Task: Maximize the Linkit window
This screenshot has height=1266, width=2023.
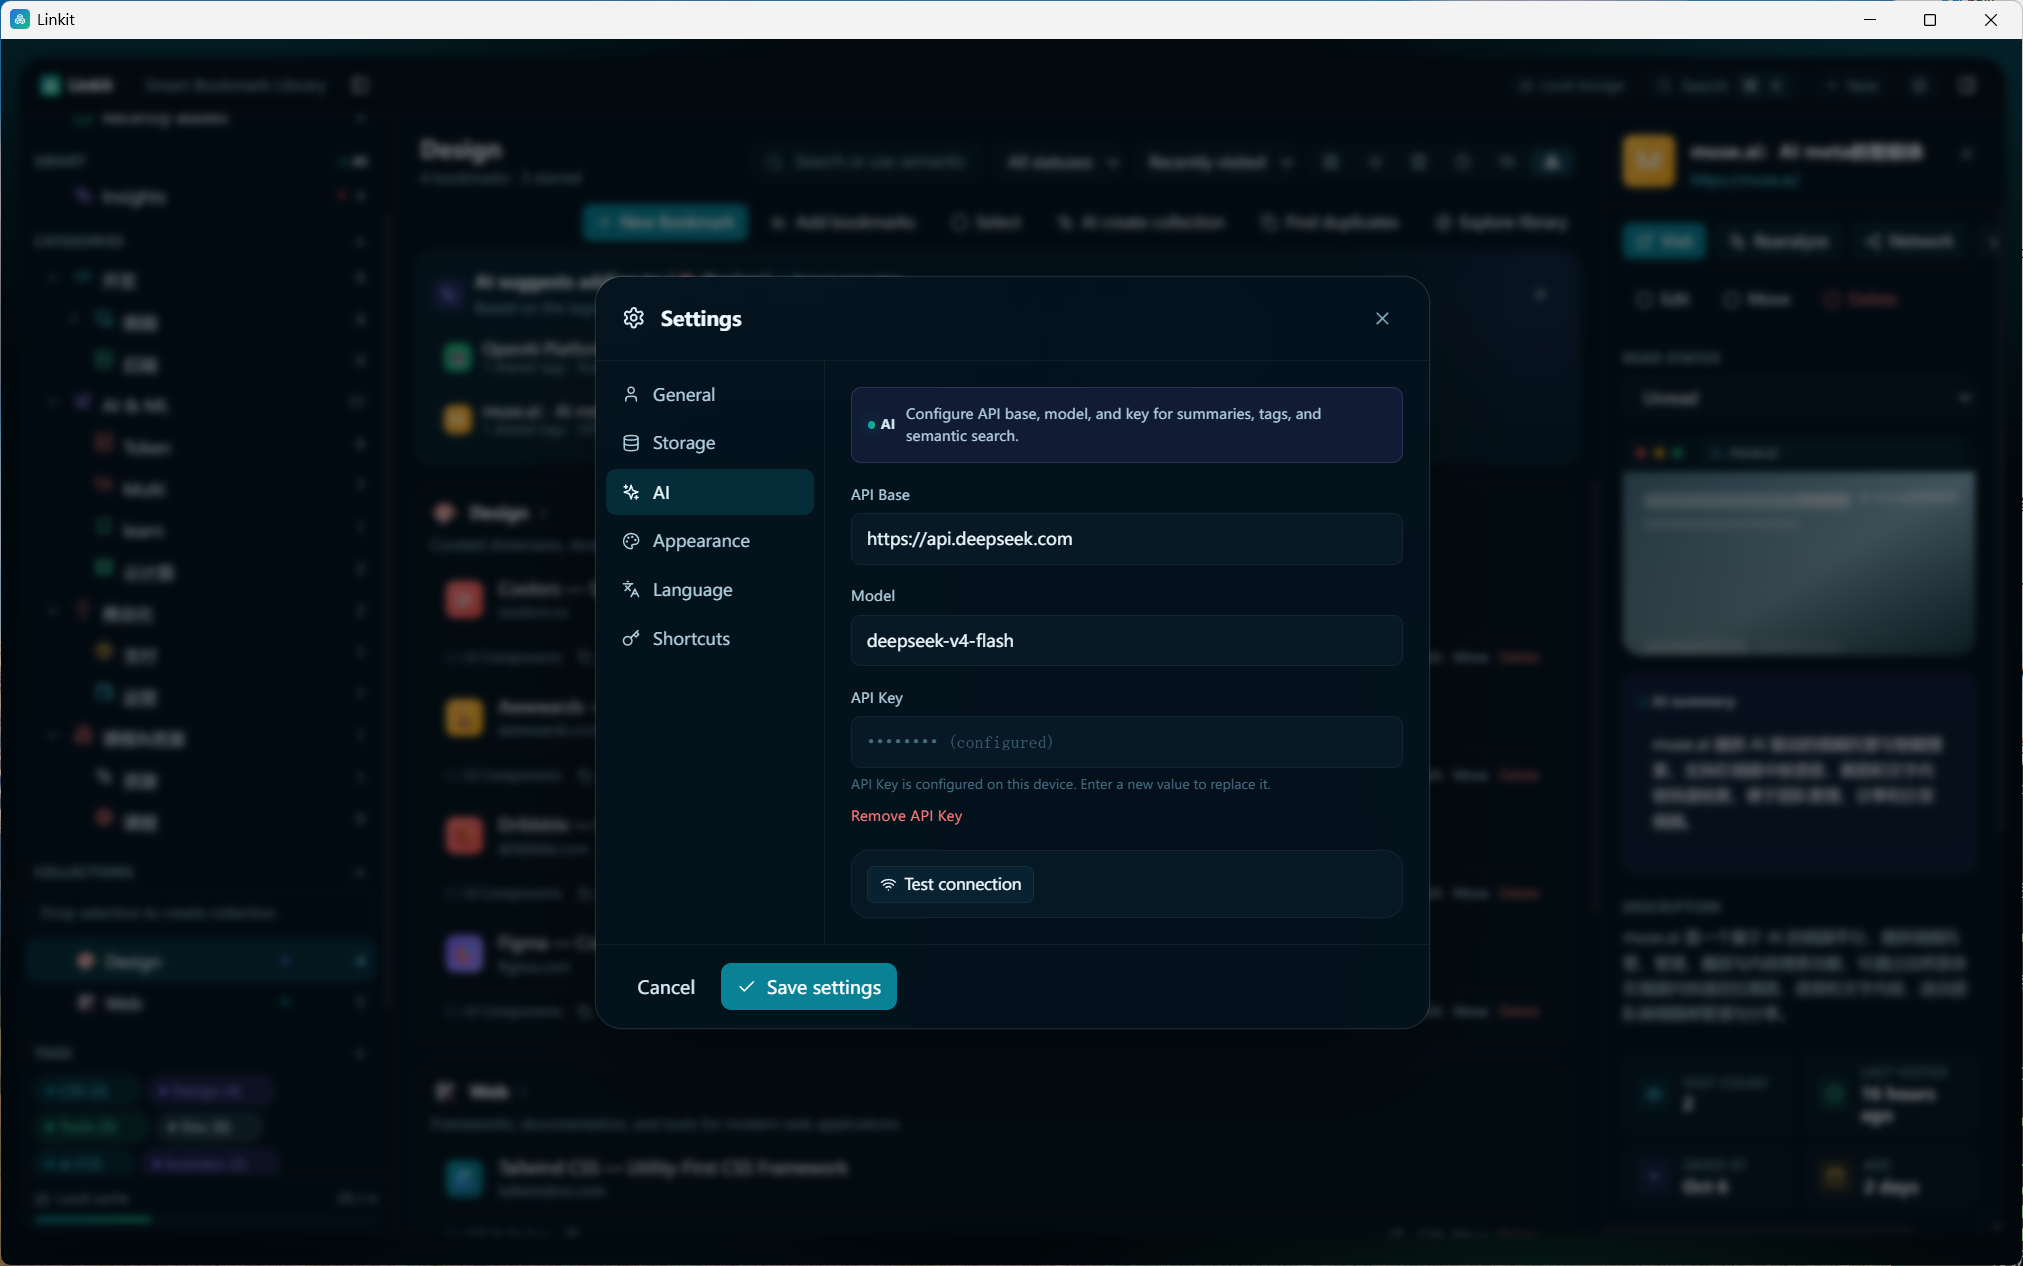Action: point(1930,19)
